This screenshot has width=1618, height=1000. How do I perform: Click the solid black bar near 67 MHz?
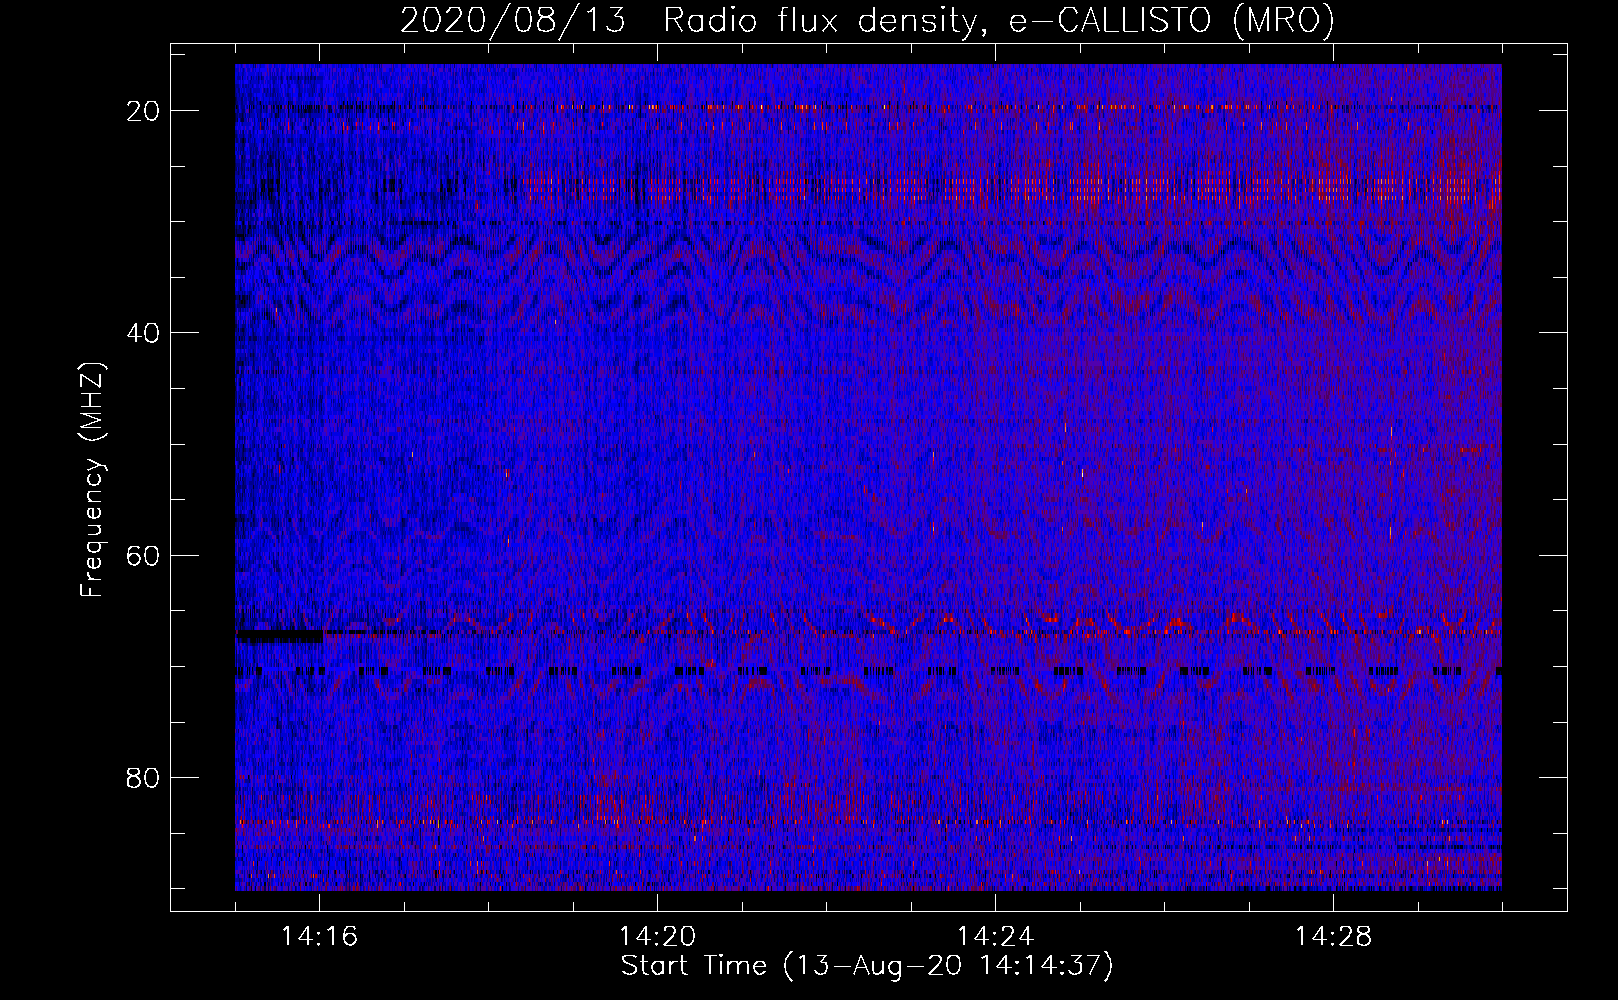pos(280,635)
